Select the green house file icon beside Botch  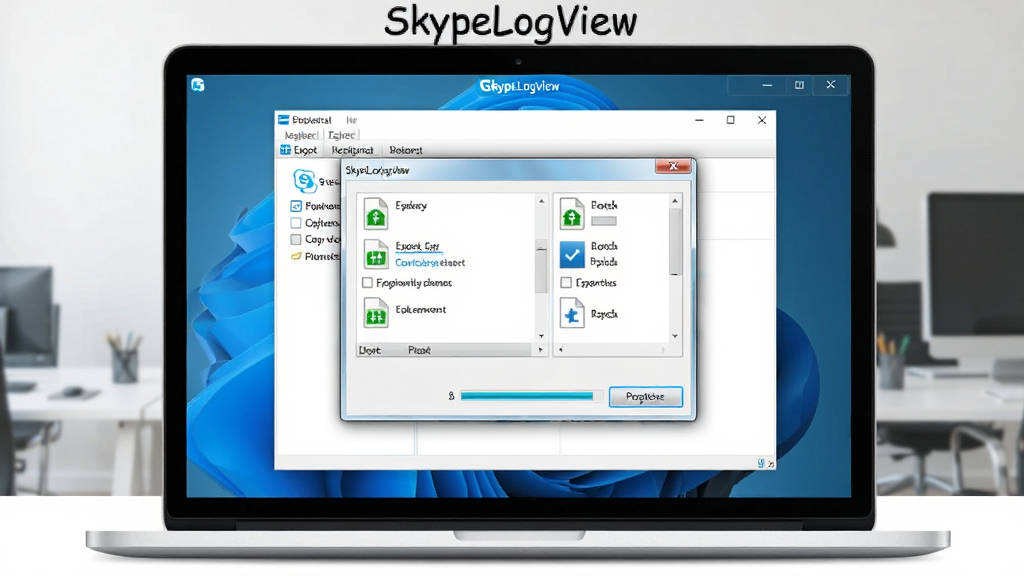click(571, 213)
